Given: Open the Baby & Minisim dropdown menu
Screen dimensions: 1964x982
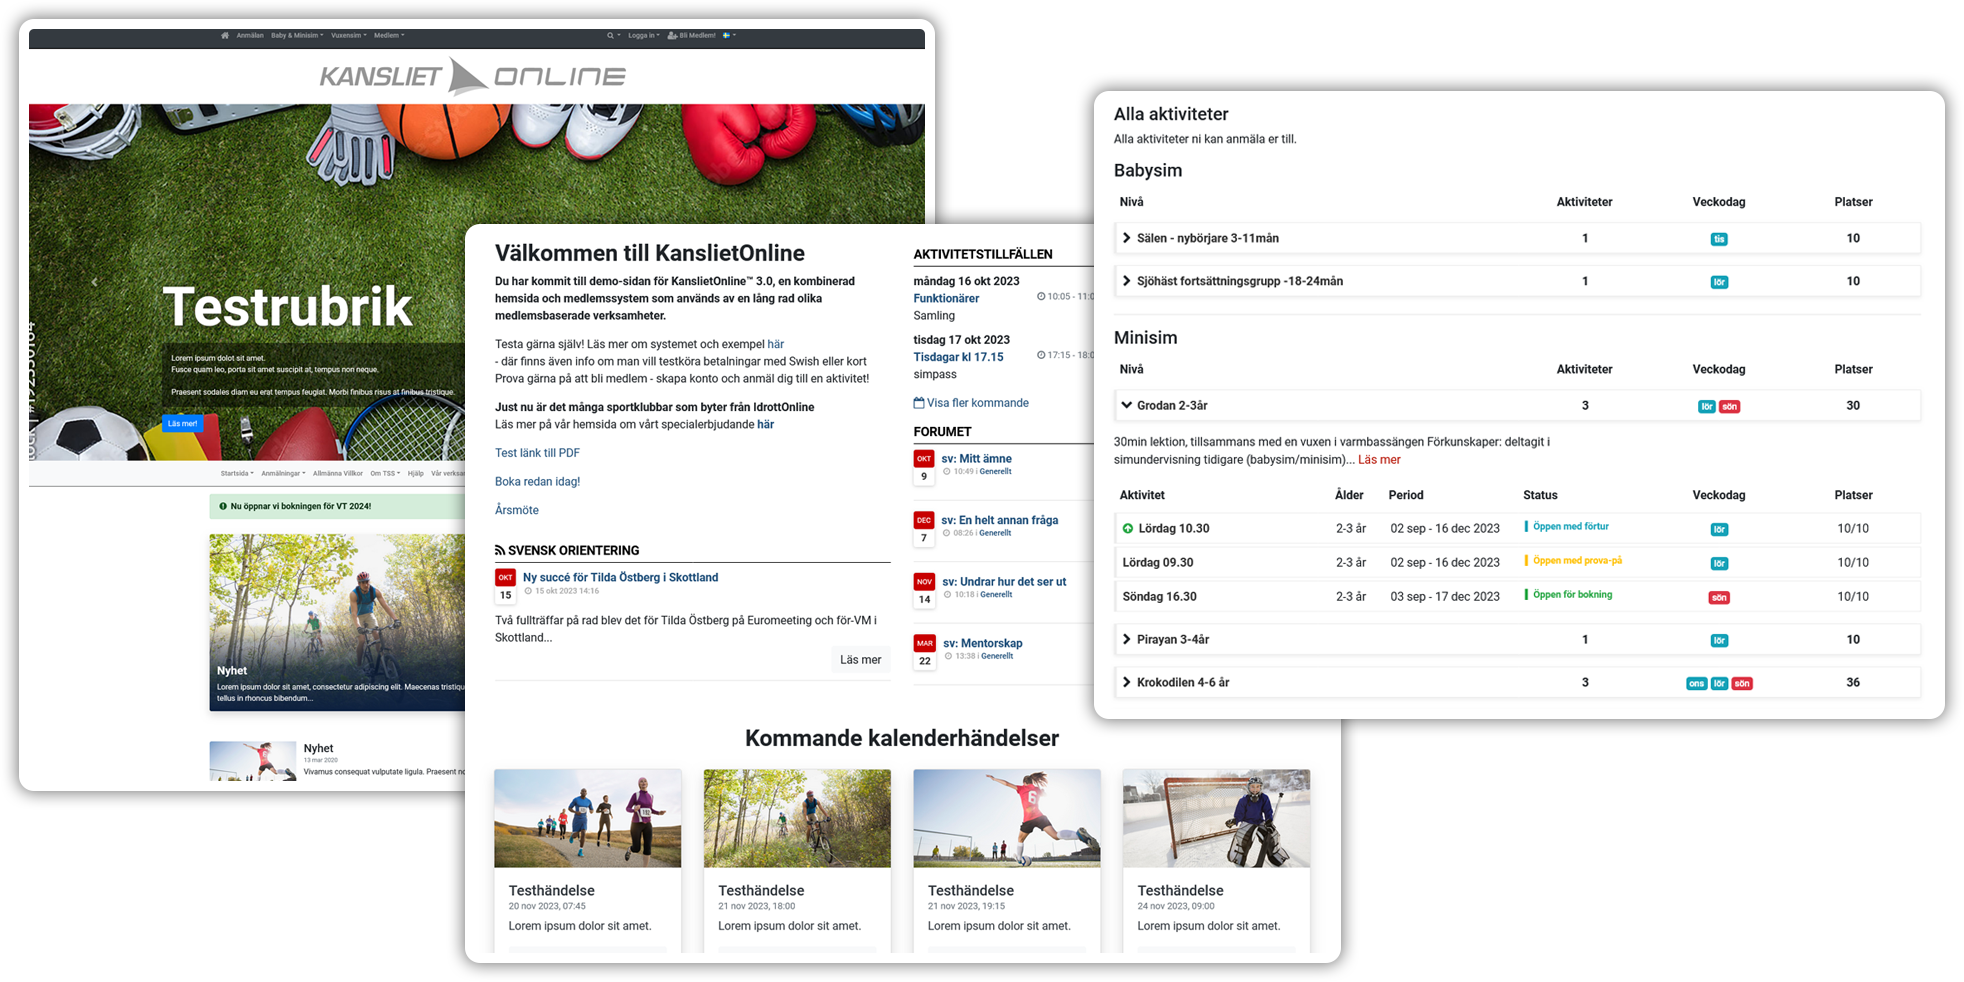Looking at the screenshot, I should (297, 35).
